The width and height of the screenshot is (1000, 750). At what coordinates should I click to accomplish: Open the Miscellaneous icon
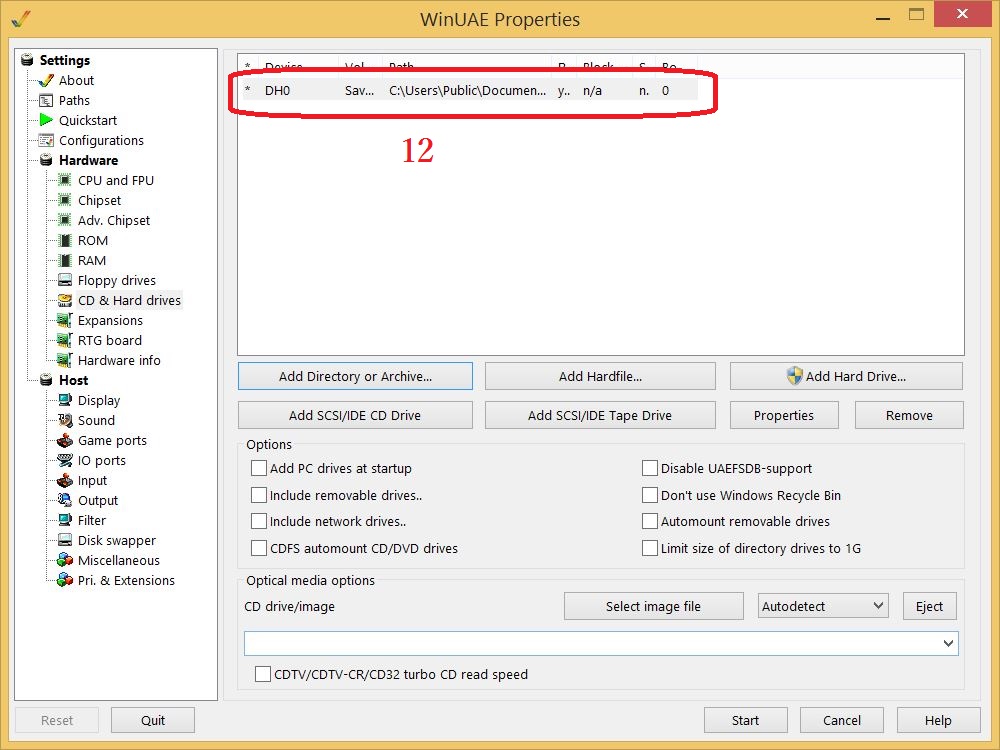coord(64,560)
